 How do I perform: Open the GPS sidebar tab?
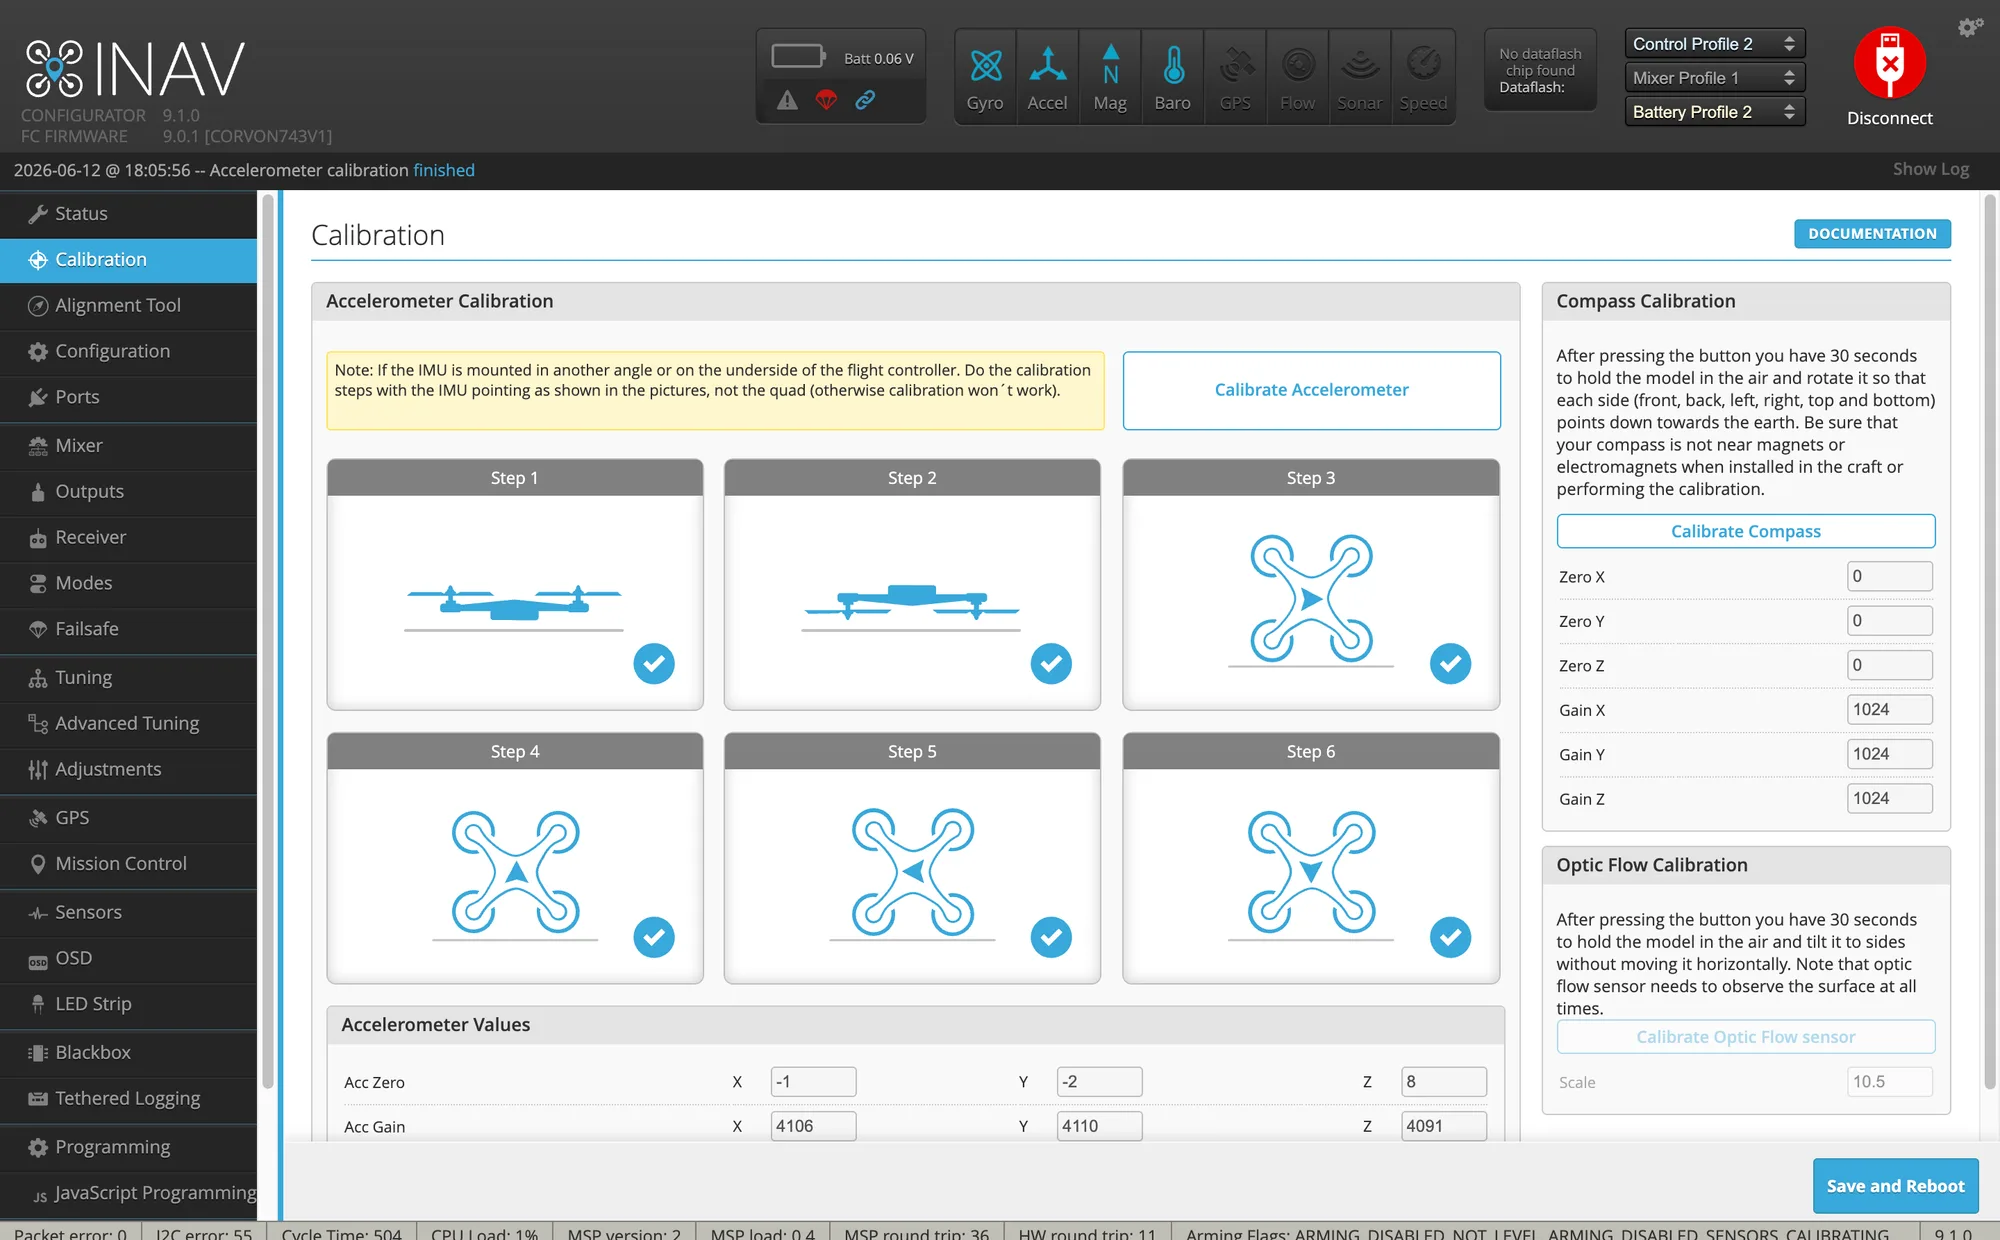tap(128, 817)
